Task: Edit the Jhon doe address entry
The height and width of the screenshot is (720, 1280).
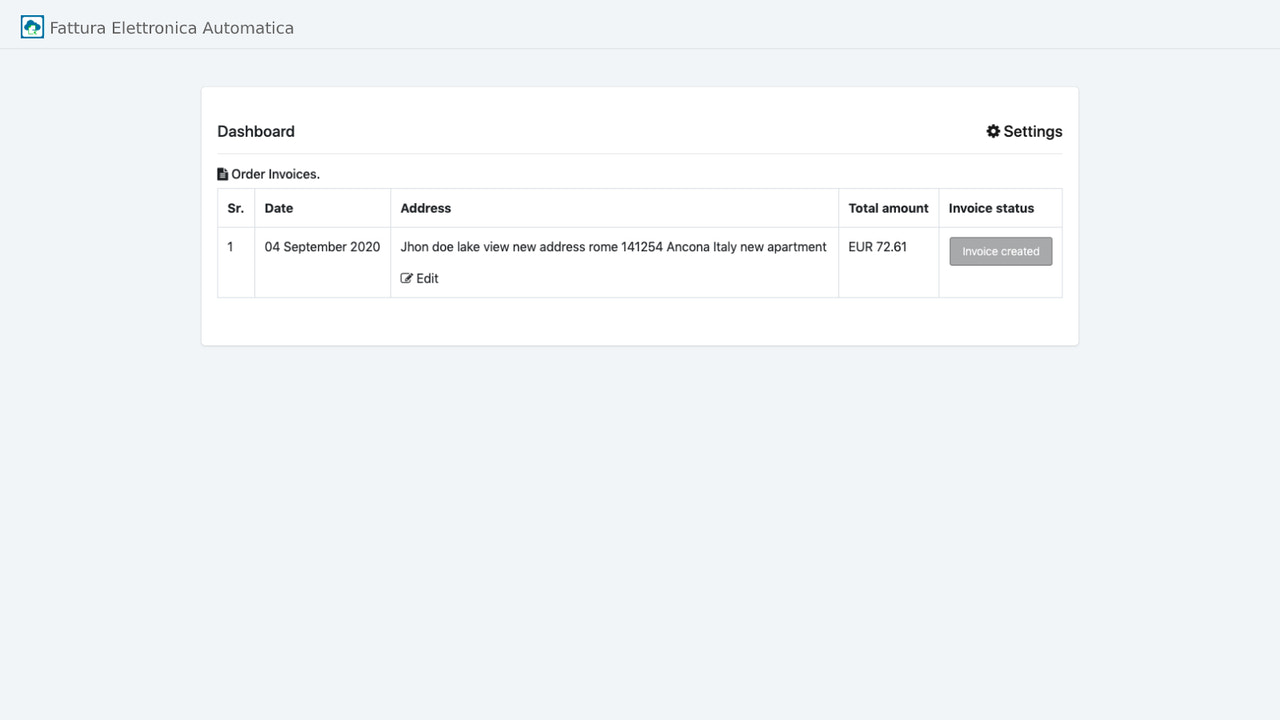Action: coord(420,278)
